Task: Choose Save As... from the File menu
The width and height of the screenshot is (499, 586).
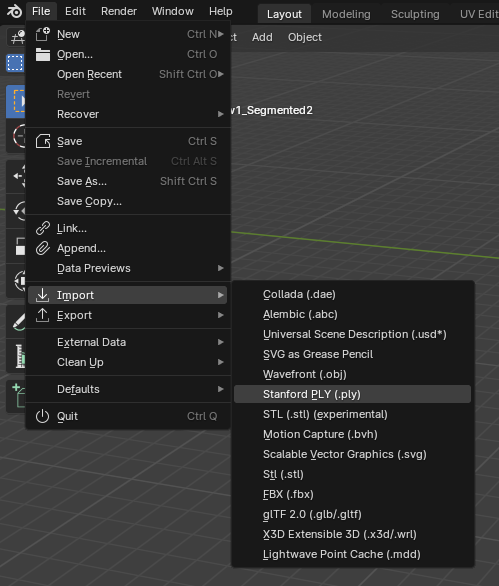Action: tap(128, 181)
